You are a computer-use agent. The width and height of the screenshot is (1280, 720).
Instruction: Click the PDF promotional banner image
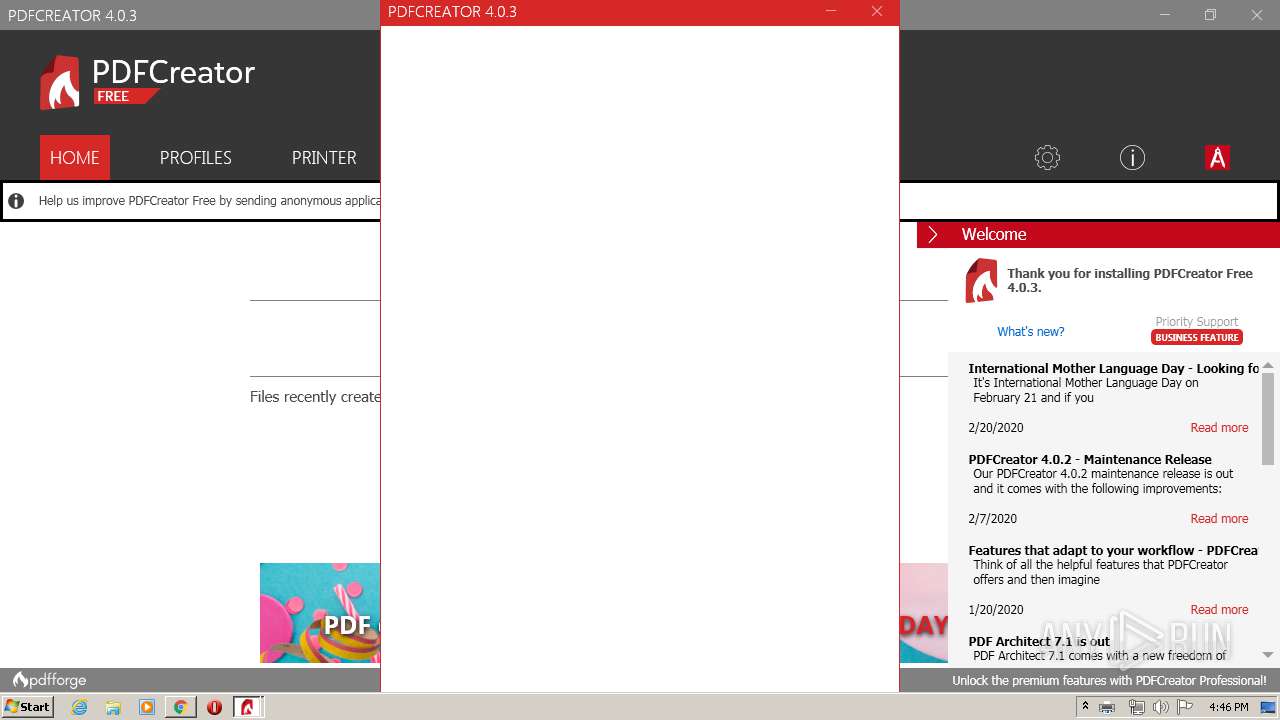[x=320, y=613]
